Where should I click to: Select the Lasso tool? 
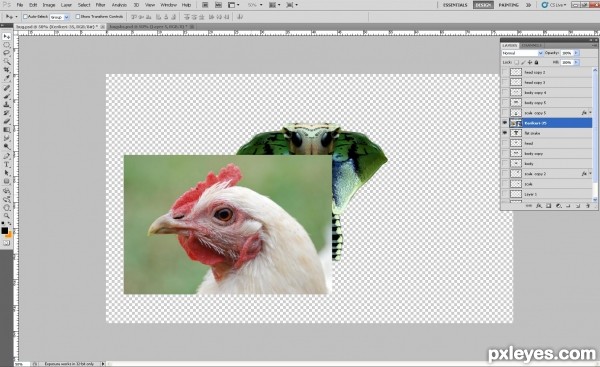click(x=7, y=53)
